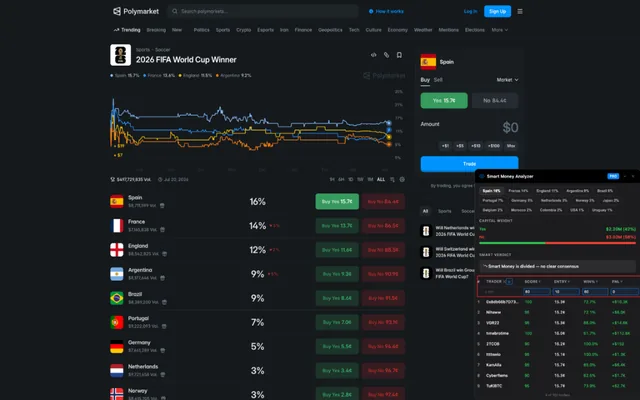Add +$100 to the amount
Viewport: 640px width, 400px height.
pyautogui.click(x=493, y=146)
